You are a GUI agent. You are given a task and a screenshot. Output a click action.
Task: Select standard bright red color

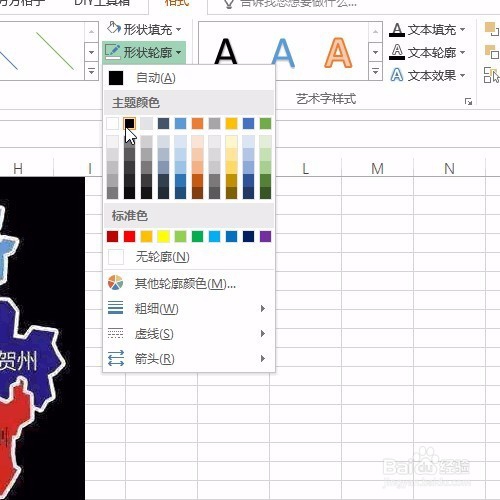coord(129,236)
